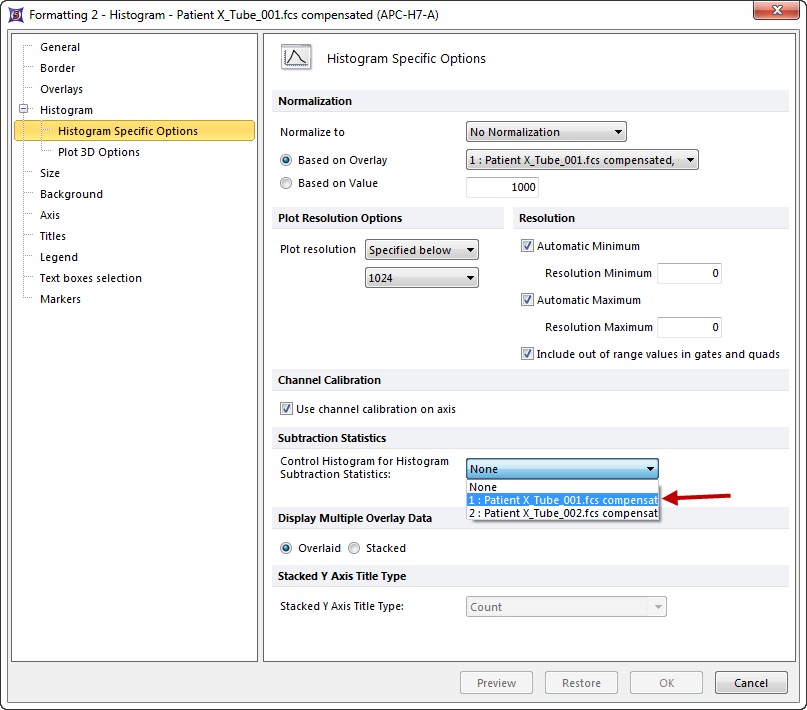Collapse the Histogram tree node
Image resolution: width=807 pixels, height=710 pixels.
tap(23, 110)
